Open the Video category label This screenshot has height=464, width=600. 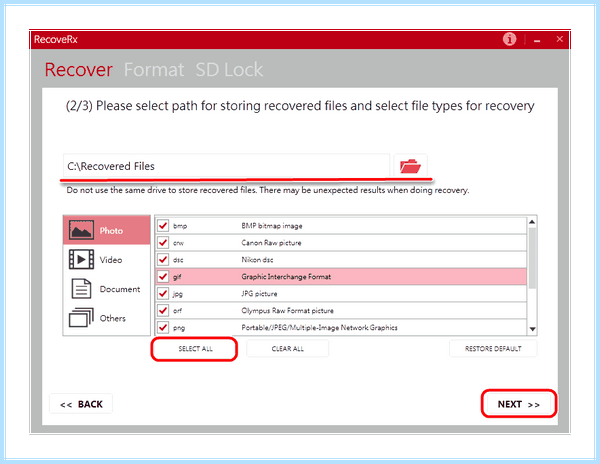[x=111, y=260]
